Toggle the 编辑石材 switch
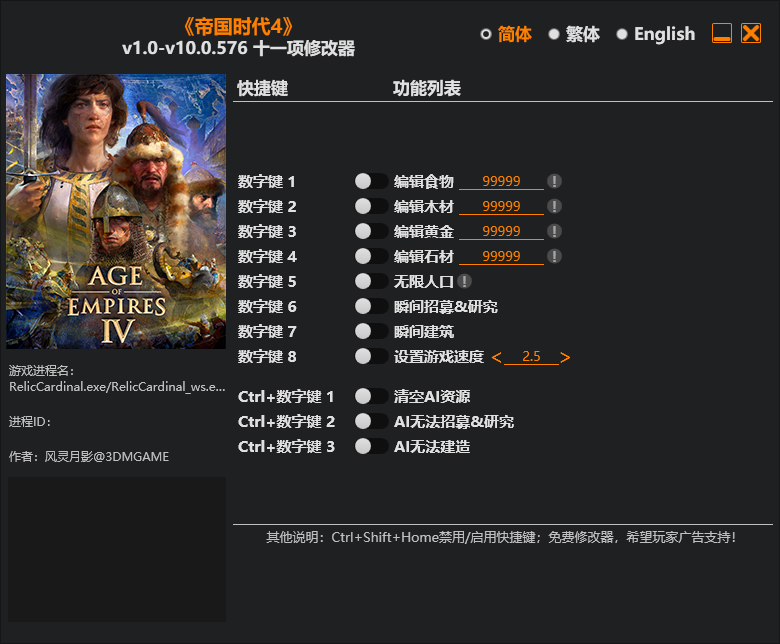Image resolution: width=780 pixels, height=644 pixels. tap(371, 257)
